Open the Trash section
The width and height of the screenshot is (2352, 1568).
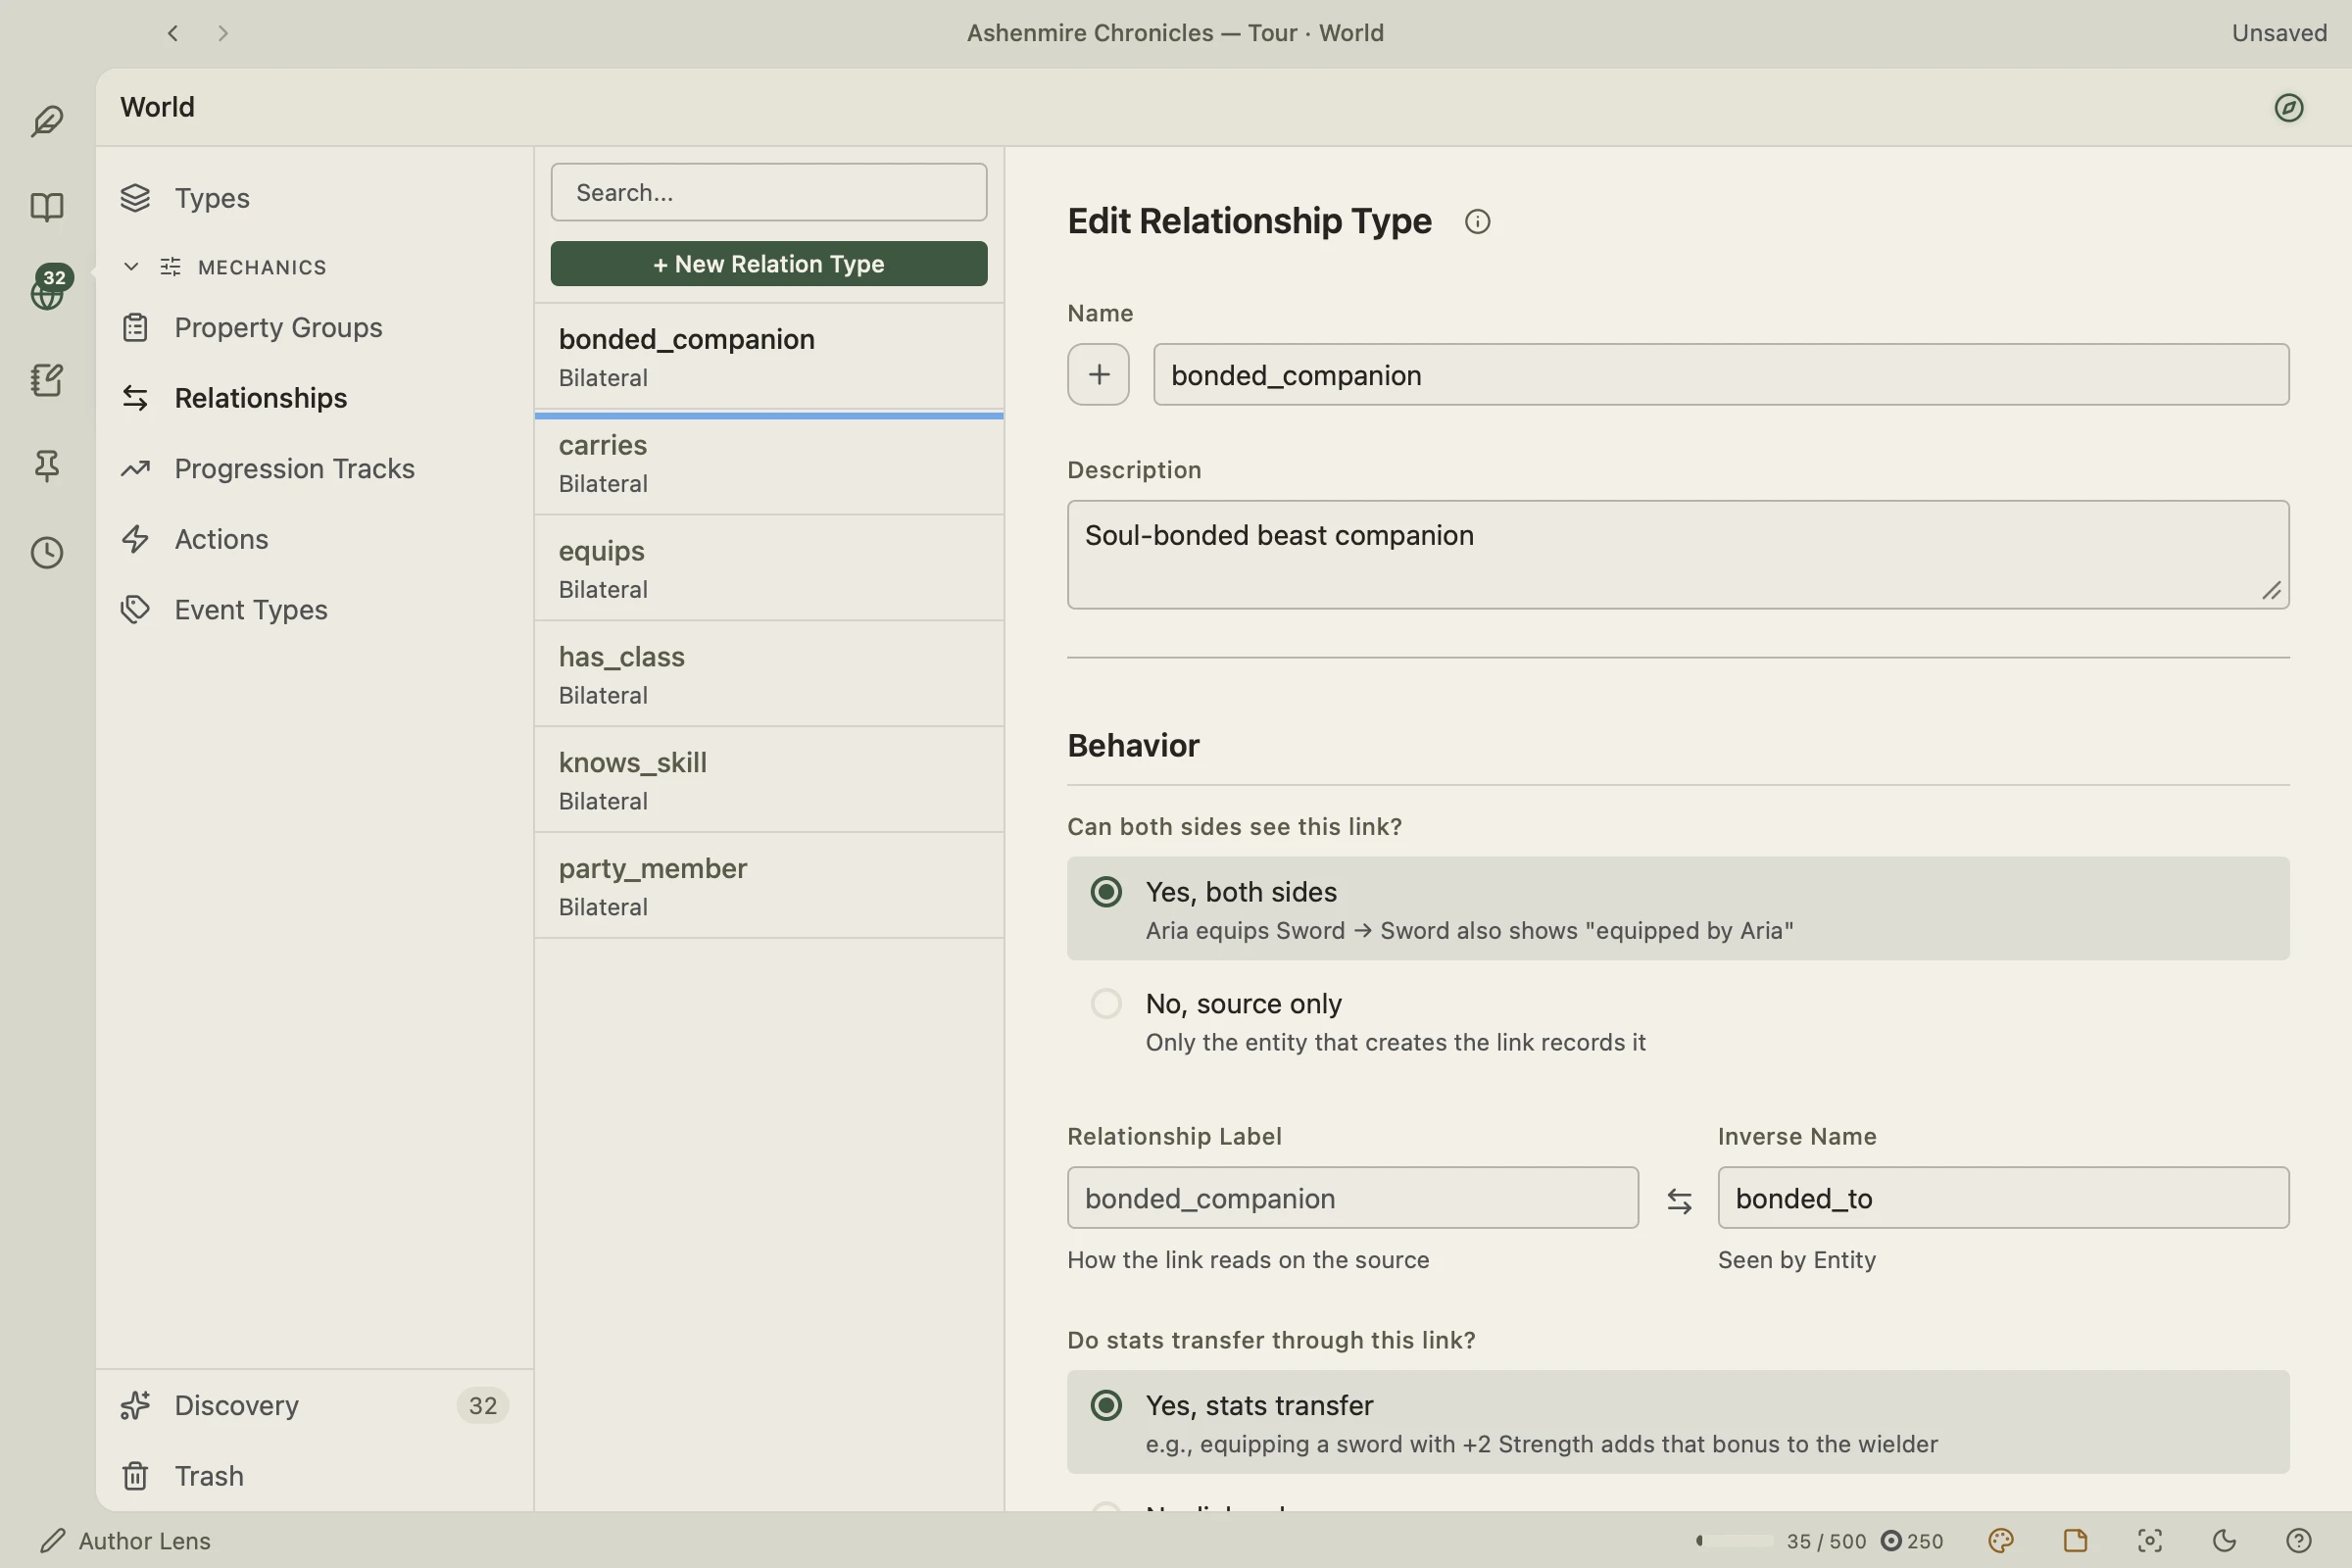314,1476
